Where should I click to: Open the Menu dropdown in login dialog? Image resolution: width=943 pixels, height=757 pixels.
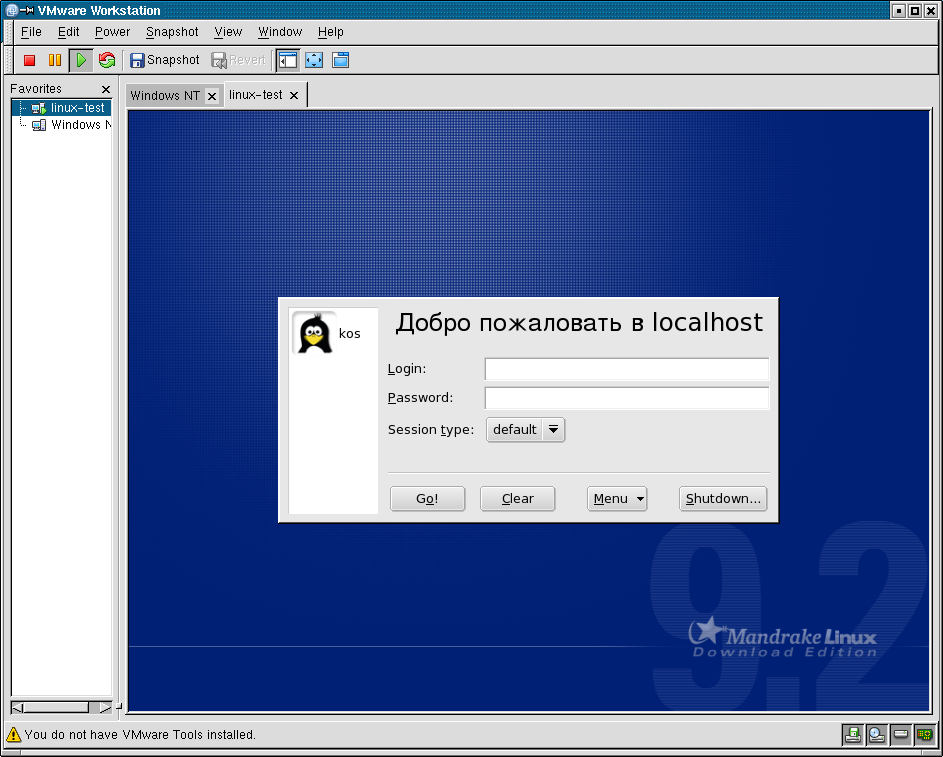pyautogui.click(x=617, y=498)
